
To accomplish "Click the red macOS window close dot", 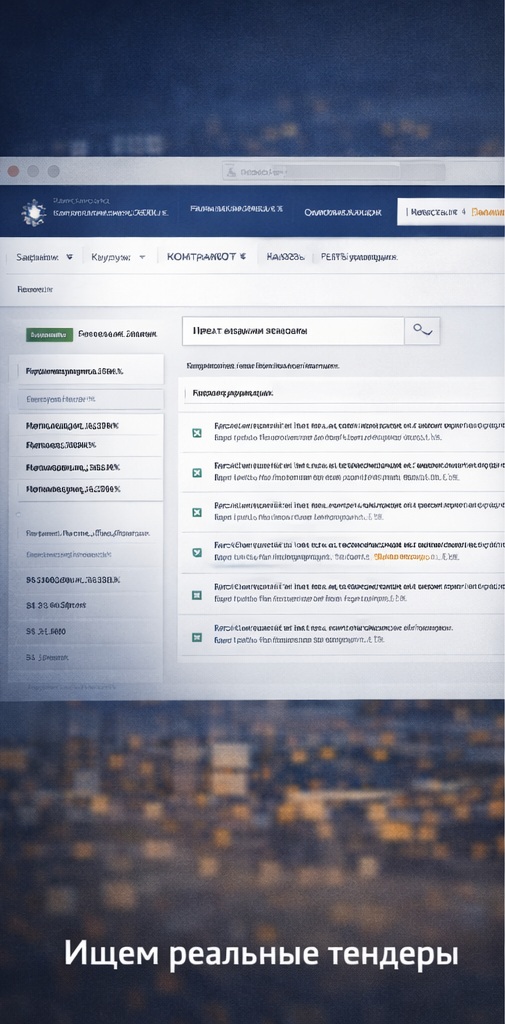I will [12, 172].
